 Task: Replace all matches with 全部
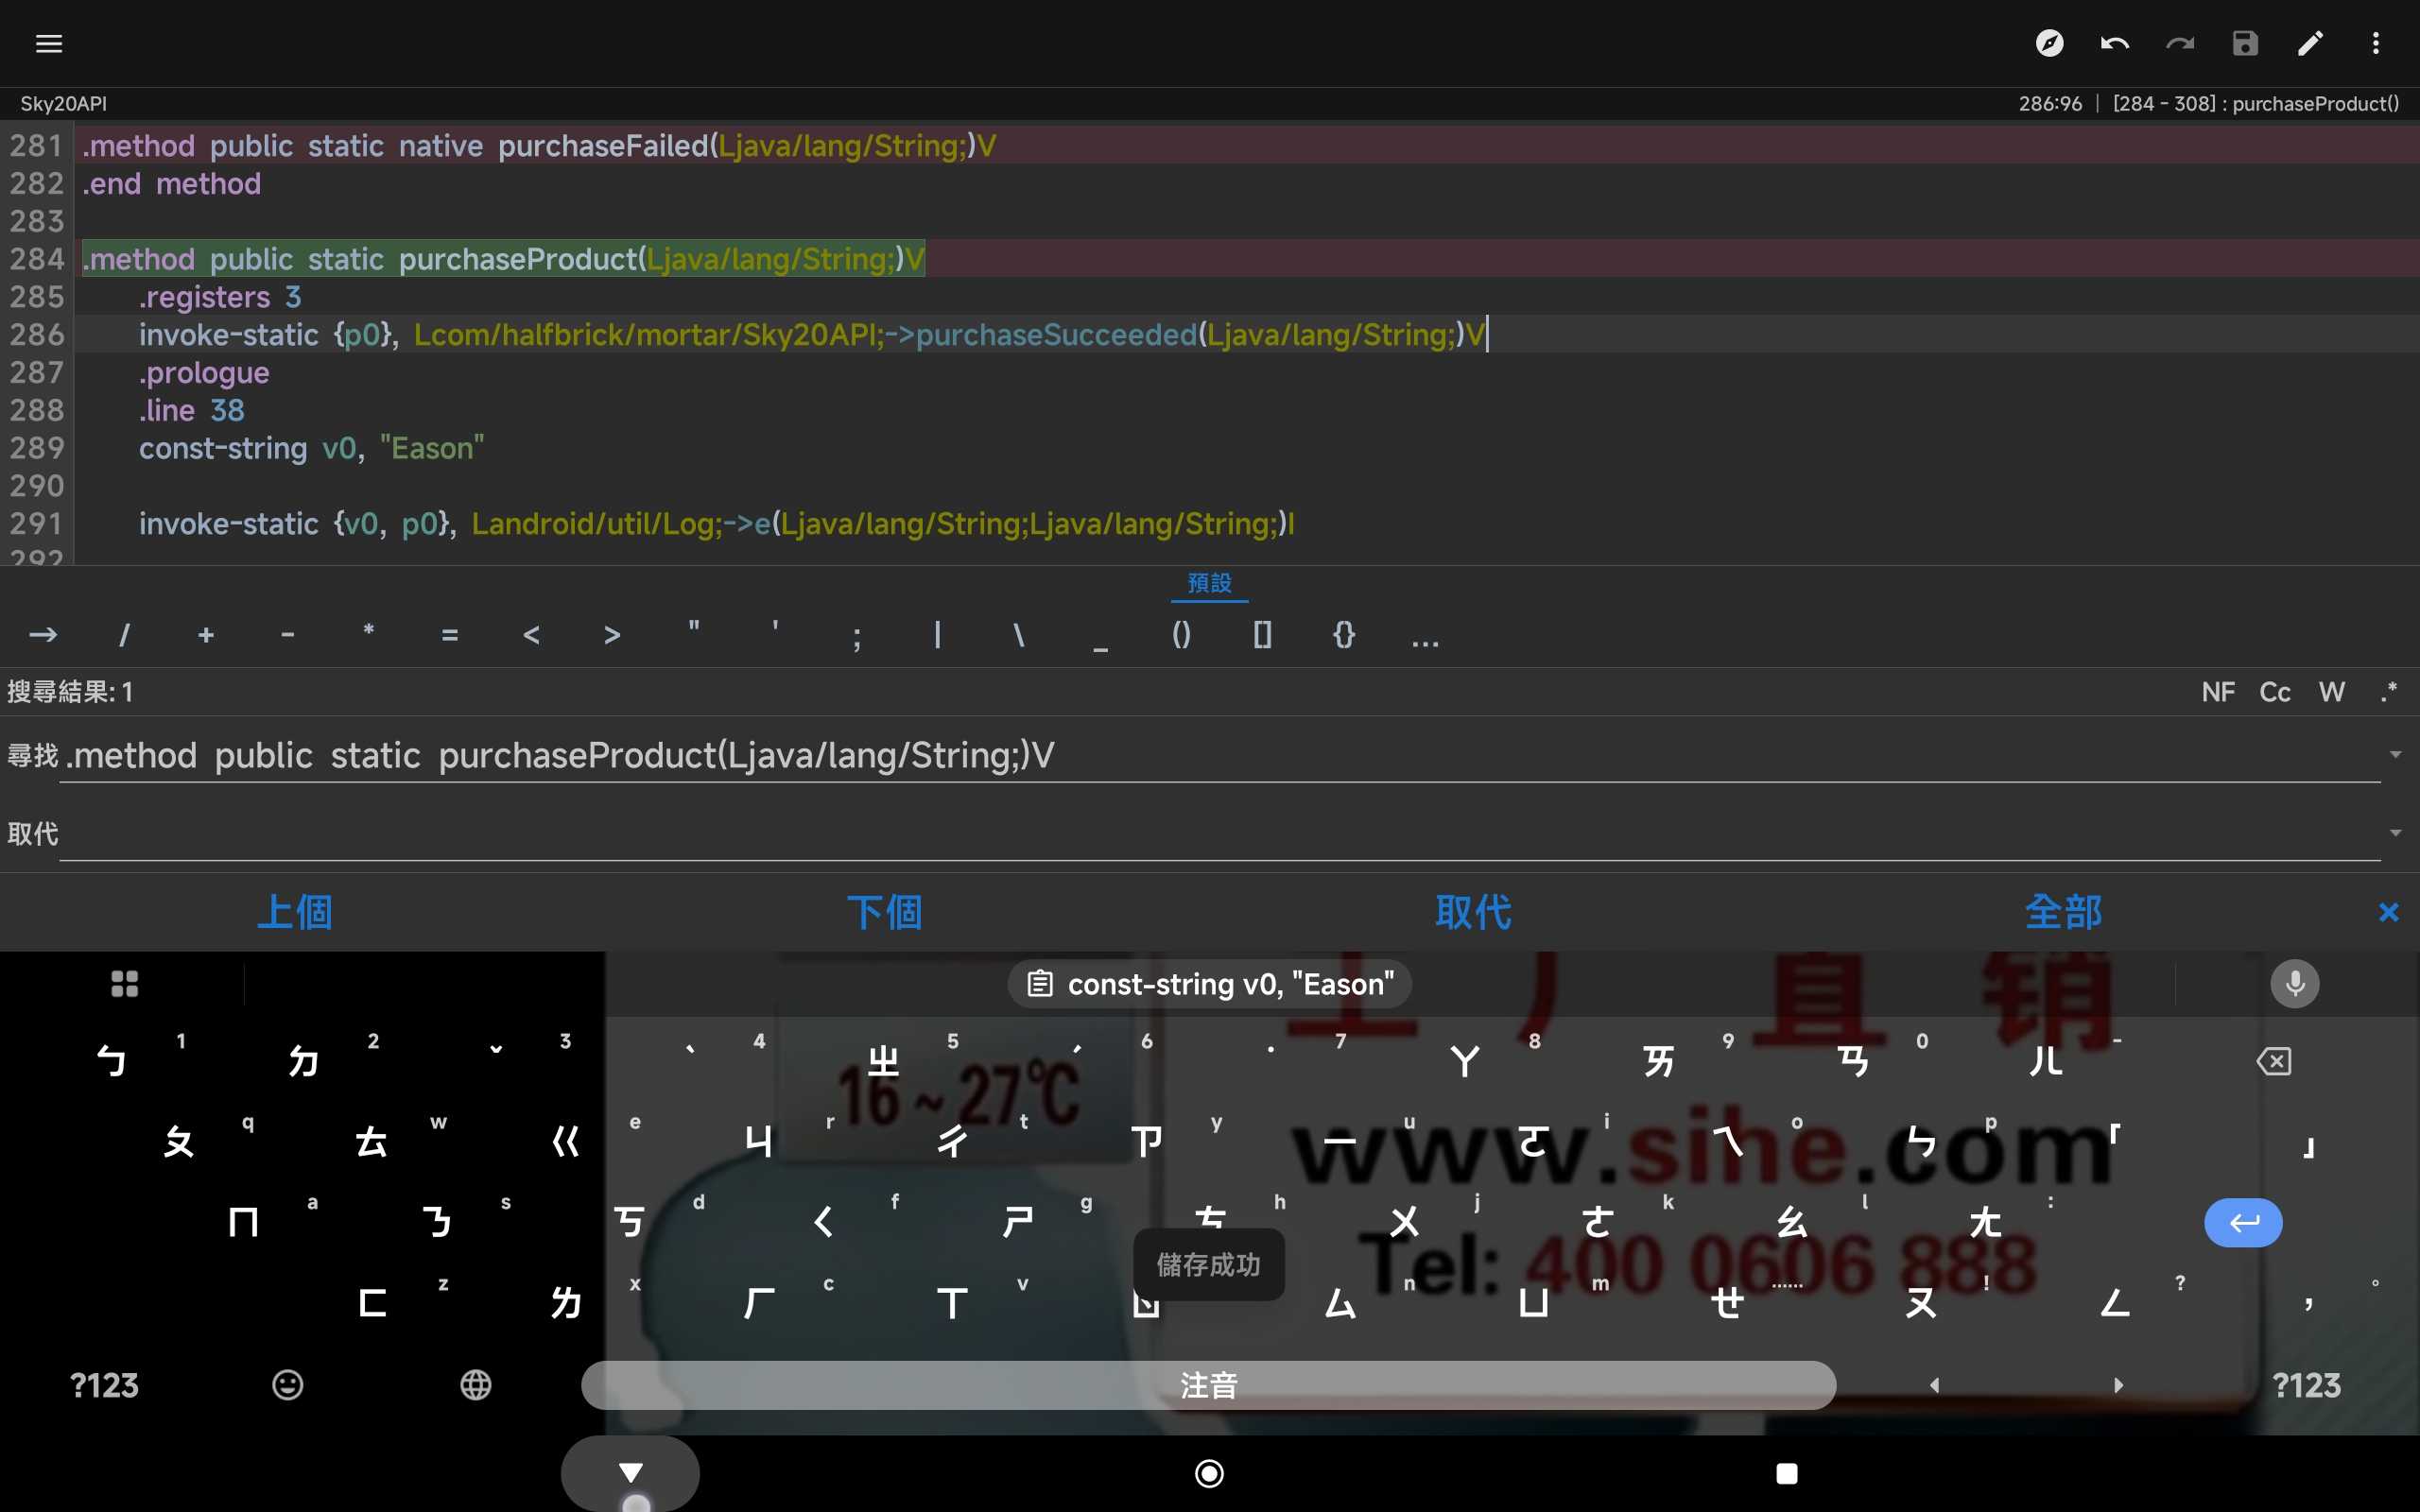pyautogui.click(x=2063, y=912)
